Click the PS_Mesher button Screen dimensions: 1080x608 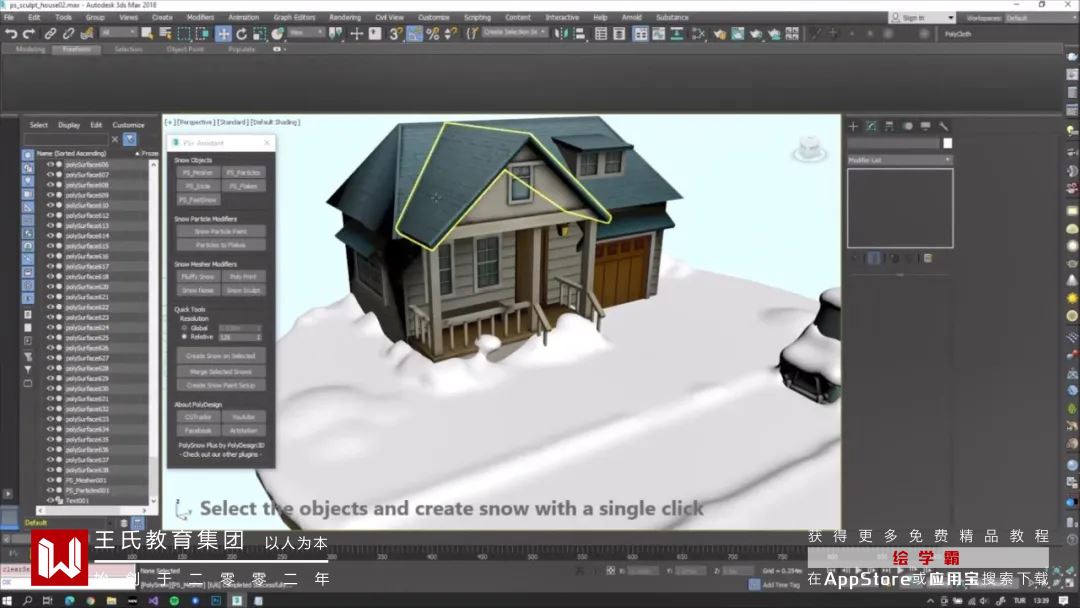[x=198, y=173]
